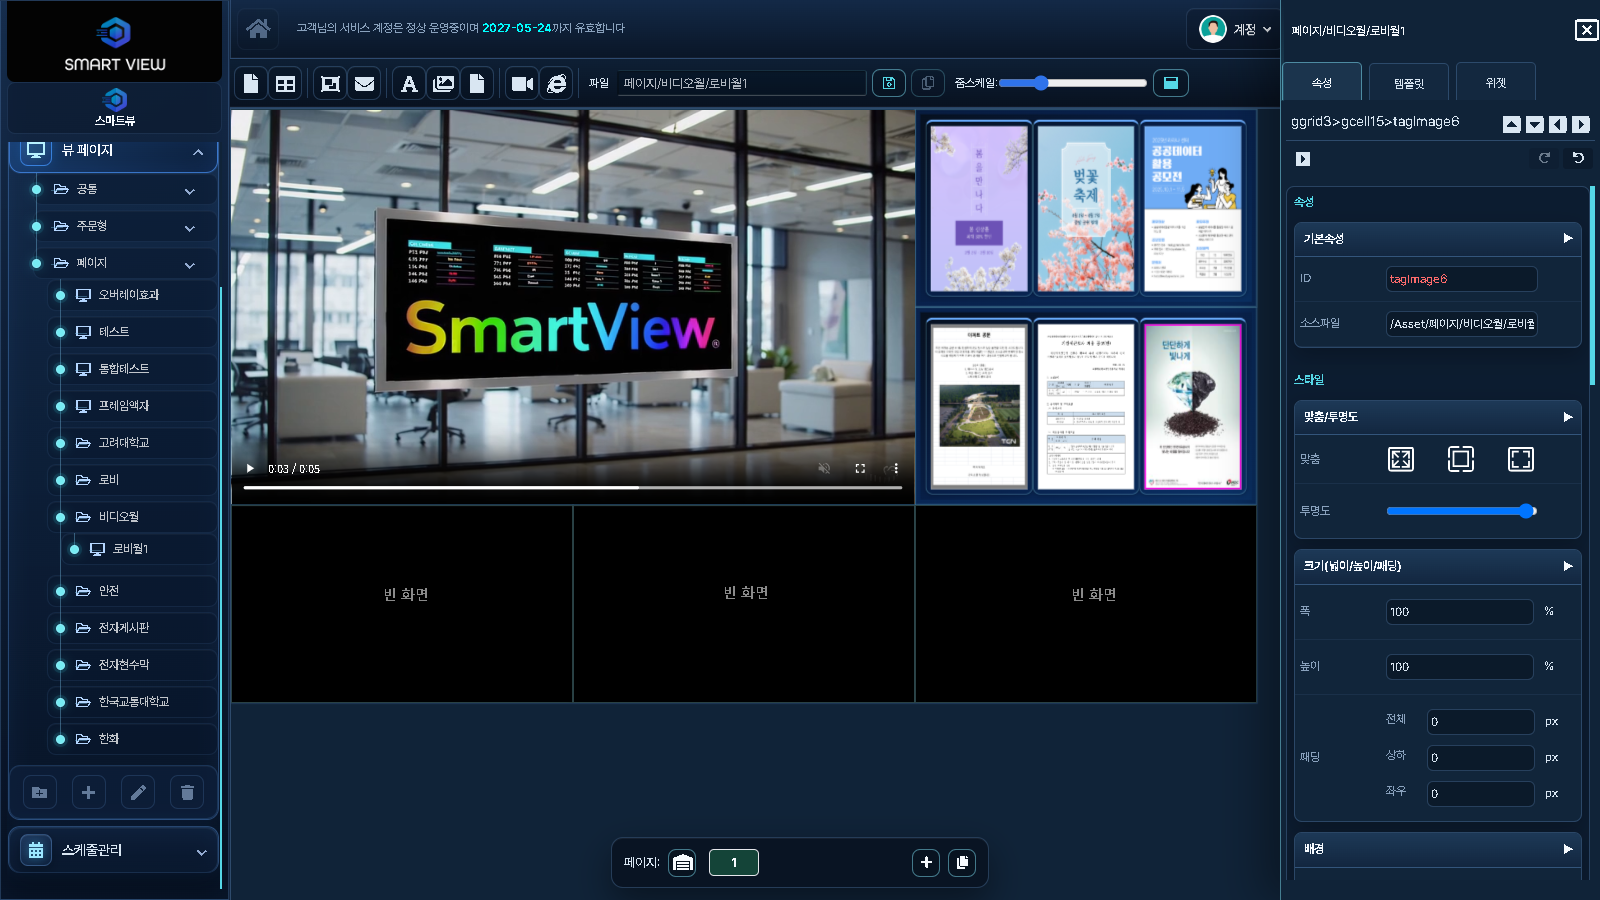Toggle the 배경 section arrow
Screen dimensions: 1600x900
(1568, 849)
